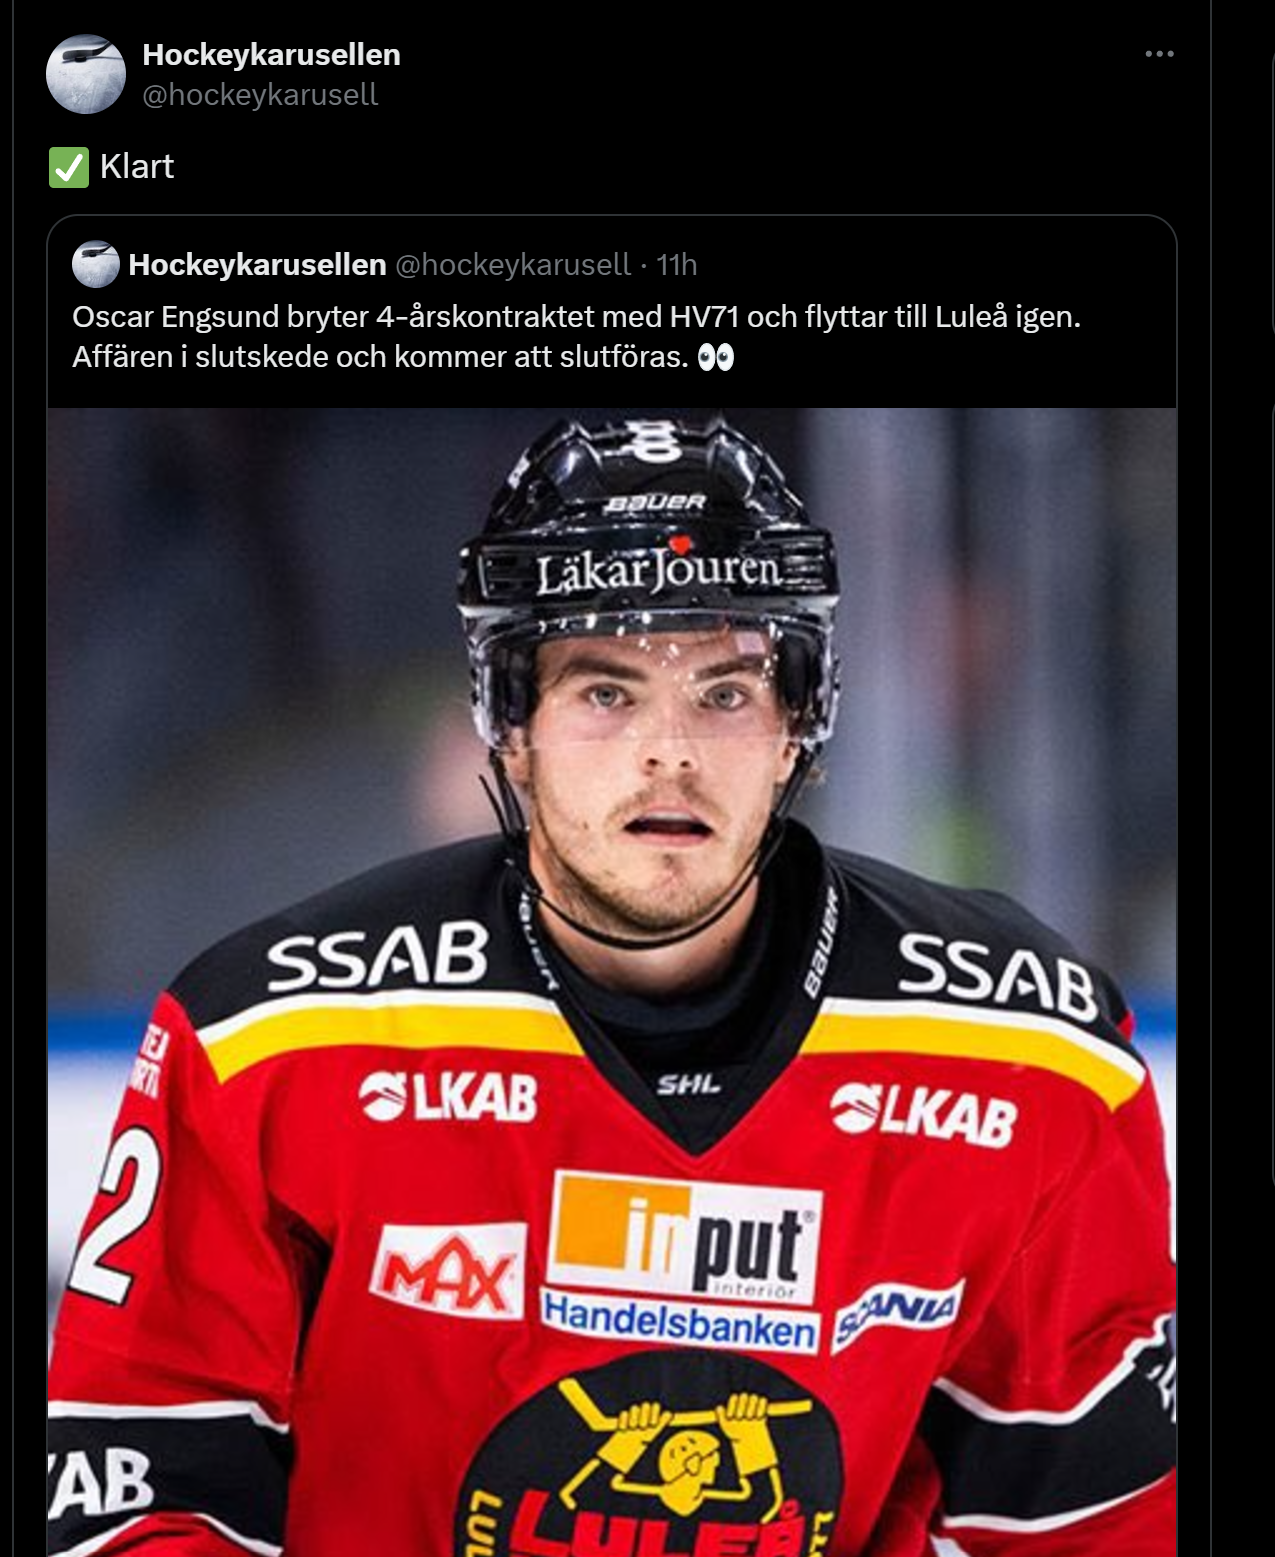Open the hockey player photo

coord(612,982)
